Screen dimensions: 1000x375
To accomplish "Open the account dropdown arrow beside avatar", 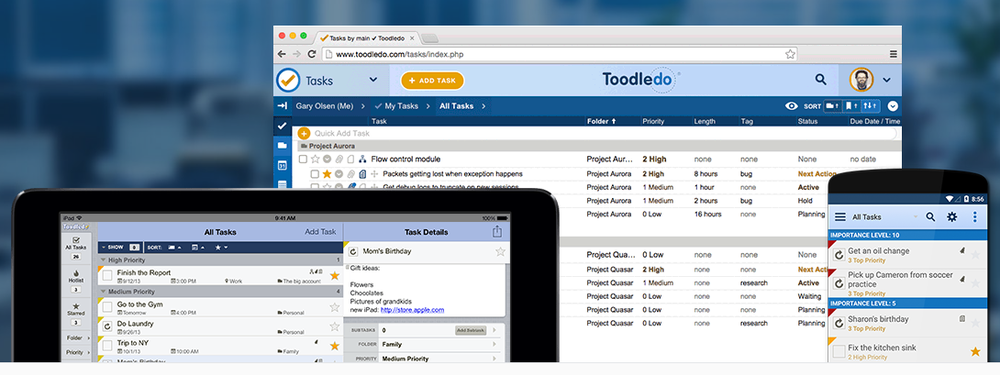I will point(886,80).
